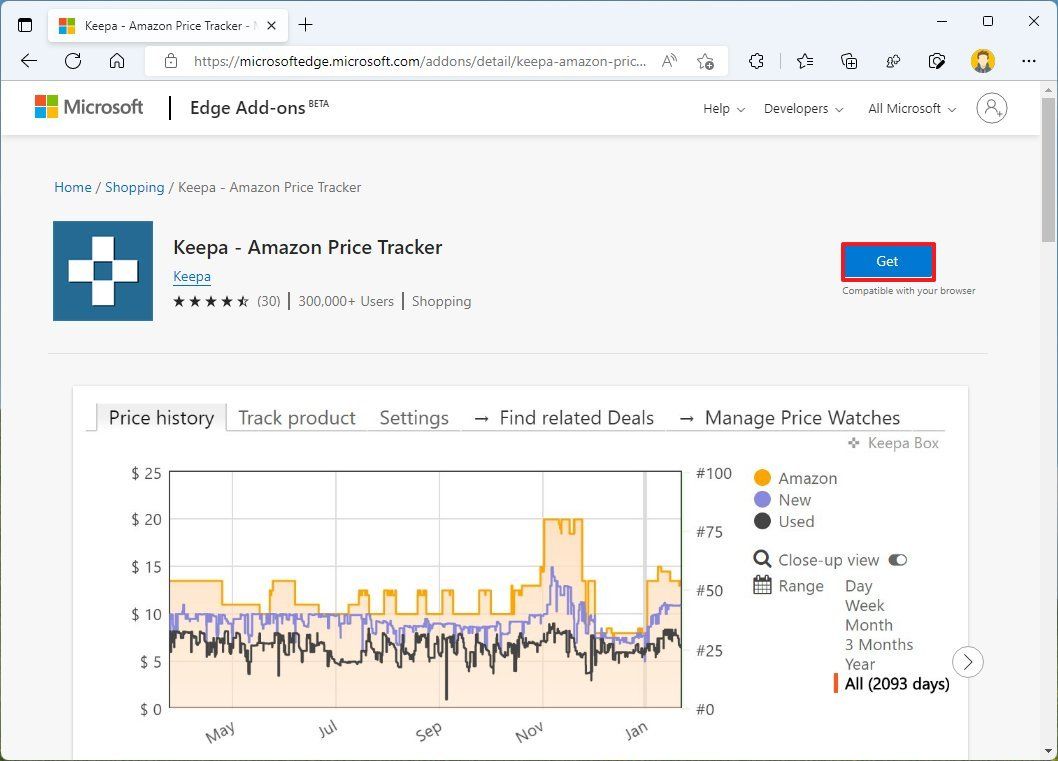Image resolution: width=1058 pixels, height=761 pixels.
Task: Expand the Help dropdown
Action: point(722,109)
